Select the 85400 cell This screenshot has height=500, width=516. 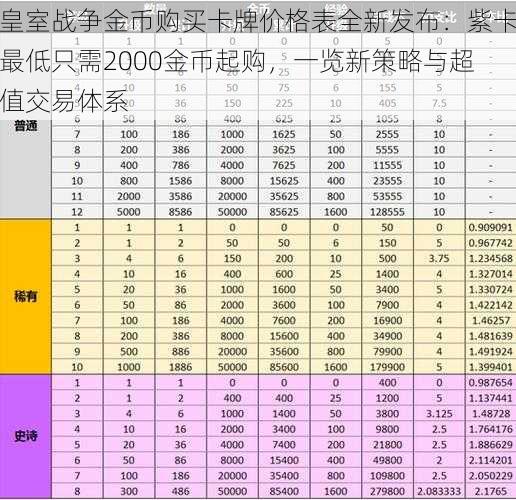click(x=284, y=491)
